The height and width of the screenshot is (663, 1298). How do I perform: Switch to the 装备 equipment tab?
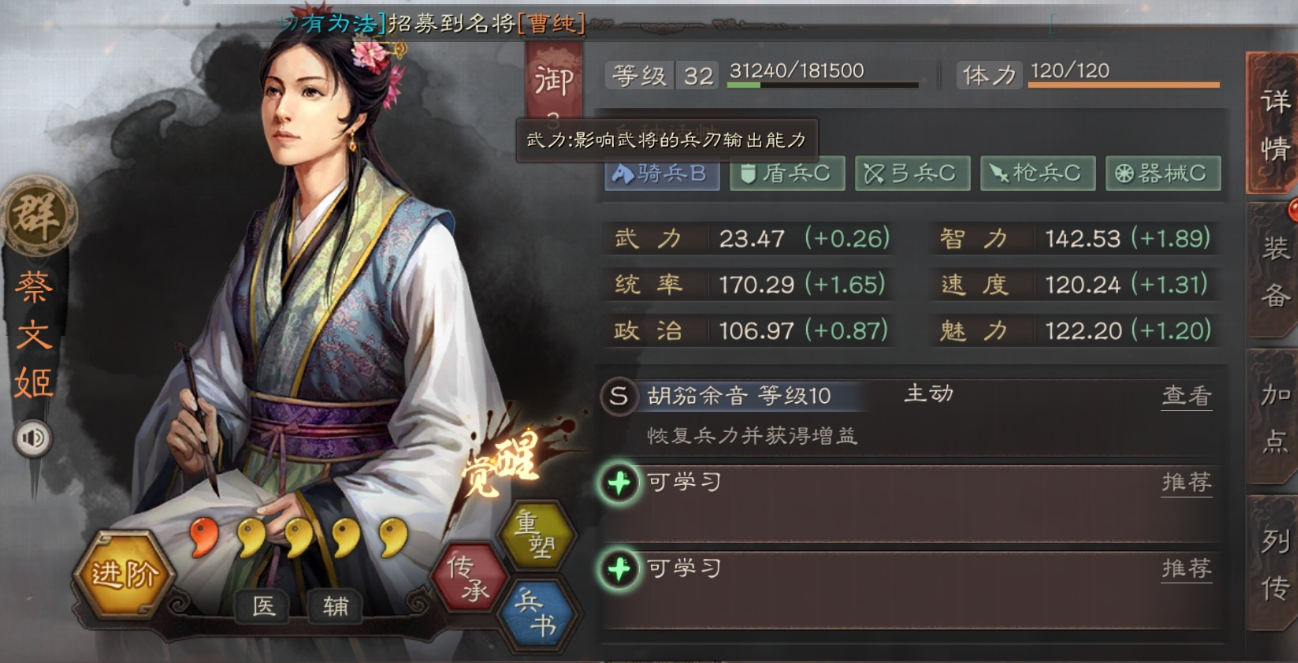(x=1273, y=272)
